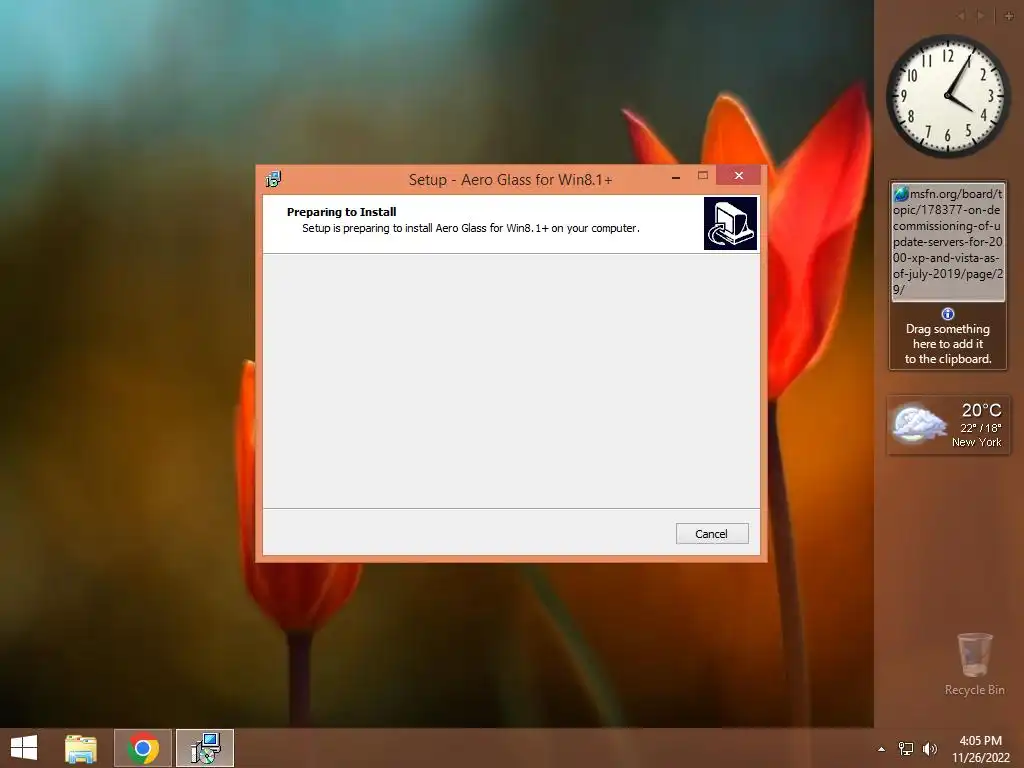Open File Explorer from the taskbar
The height and width of the screenshot is (768, 1024).
[81, 748]
